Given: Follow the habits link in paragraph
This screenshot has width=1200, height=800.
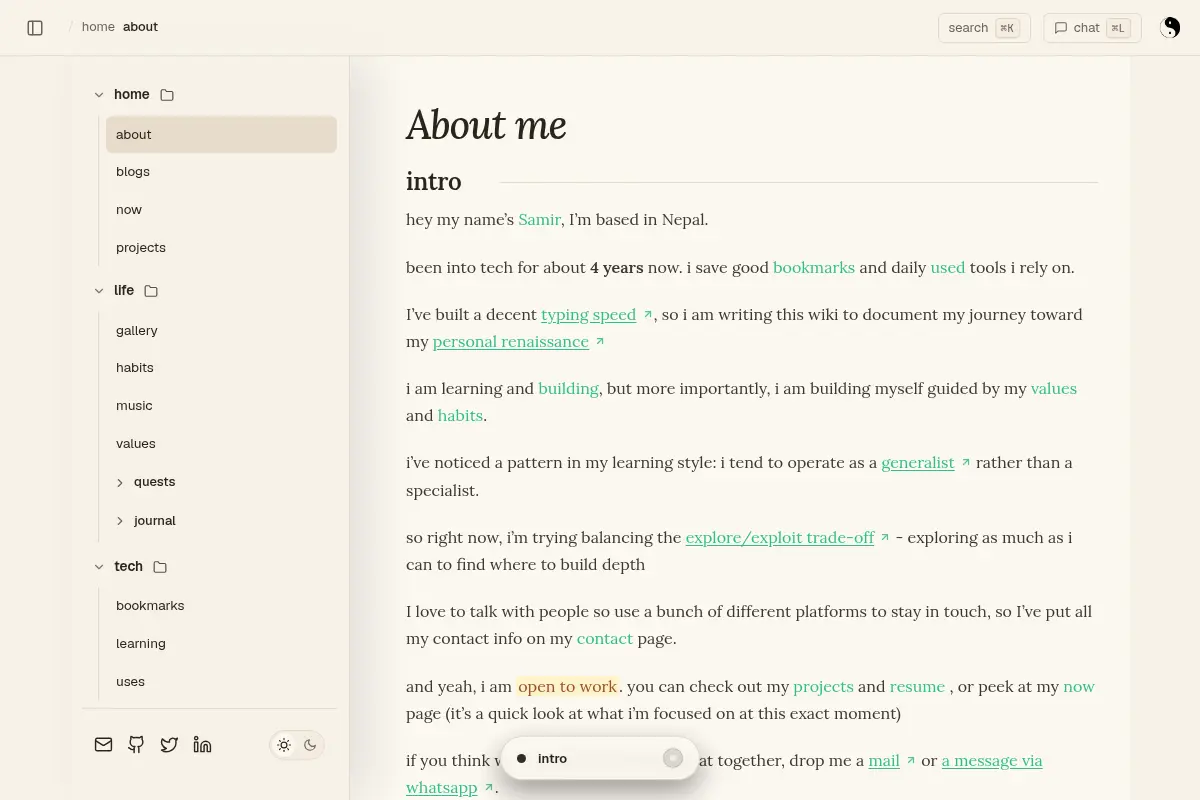Looking at the screenshot, I should click(460, 415).
